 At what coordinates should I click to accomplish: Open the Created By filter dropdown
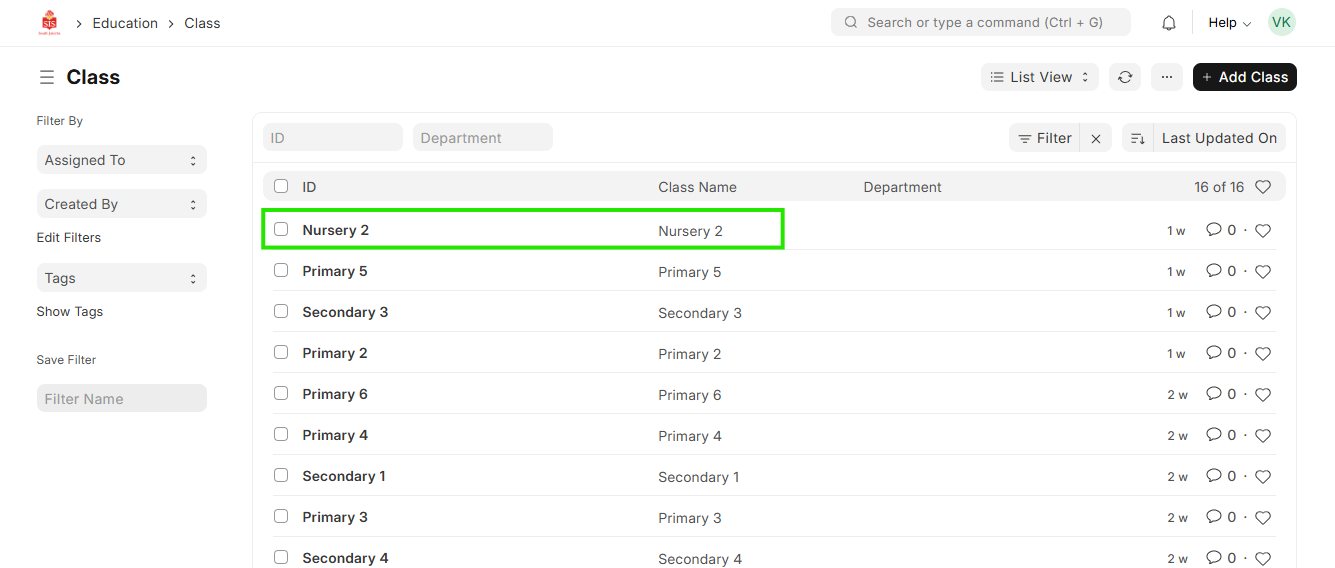tap(121, 204)
